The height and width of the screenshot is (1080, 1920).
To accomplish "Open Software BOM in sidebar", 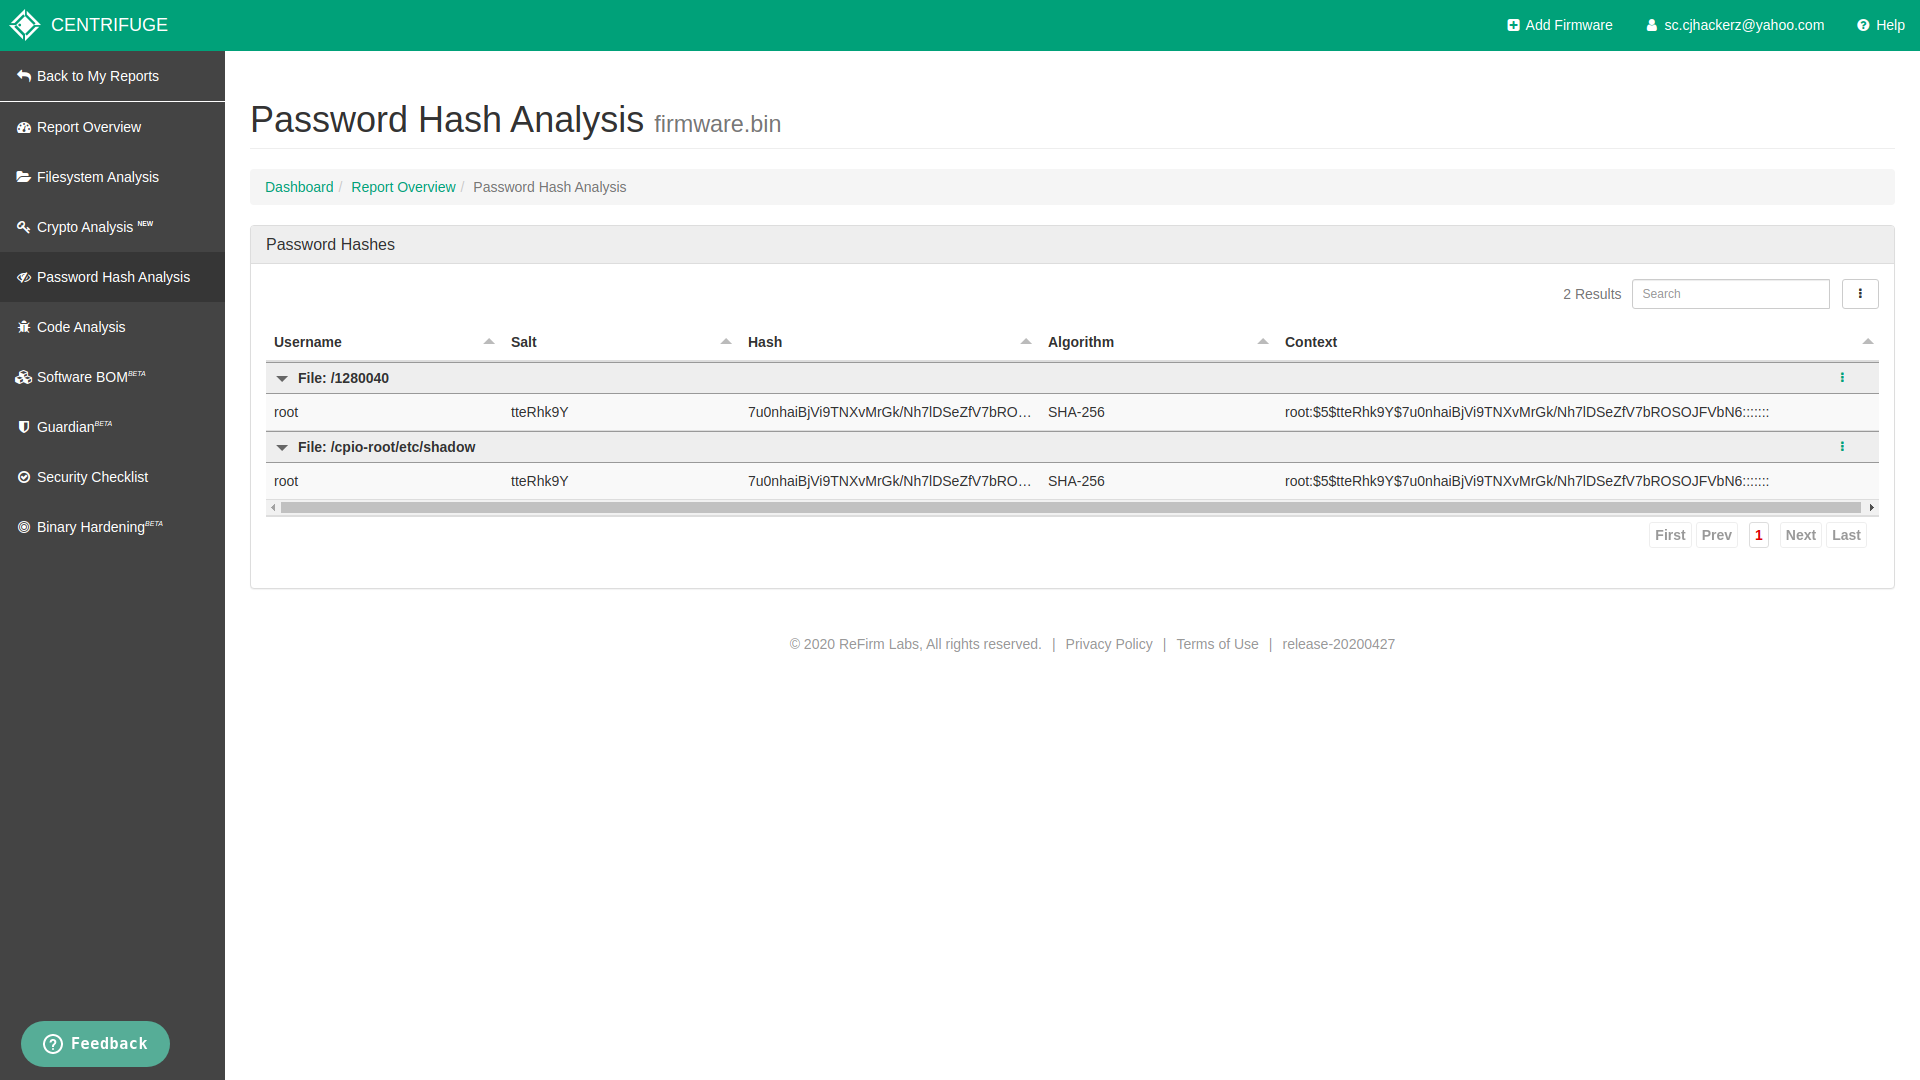I will pos(112,377).
